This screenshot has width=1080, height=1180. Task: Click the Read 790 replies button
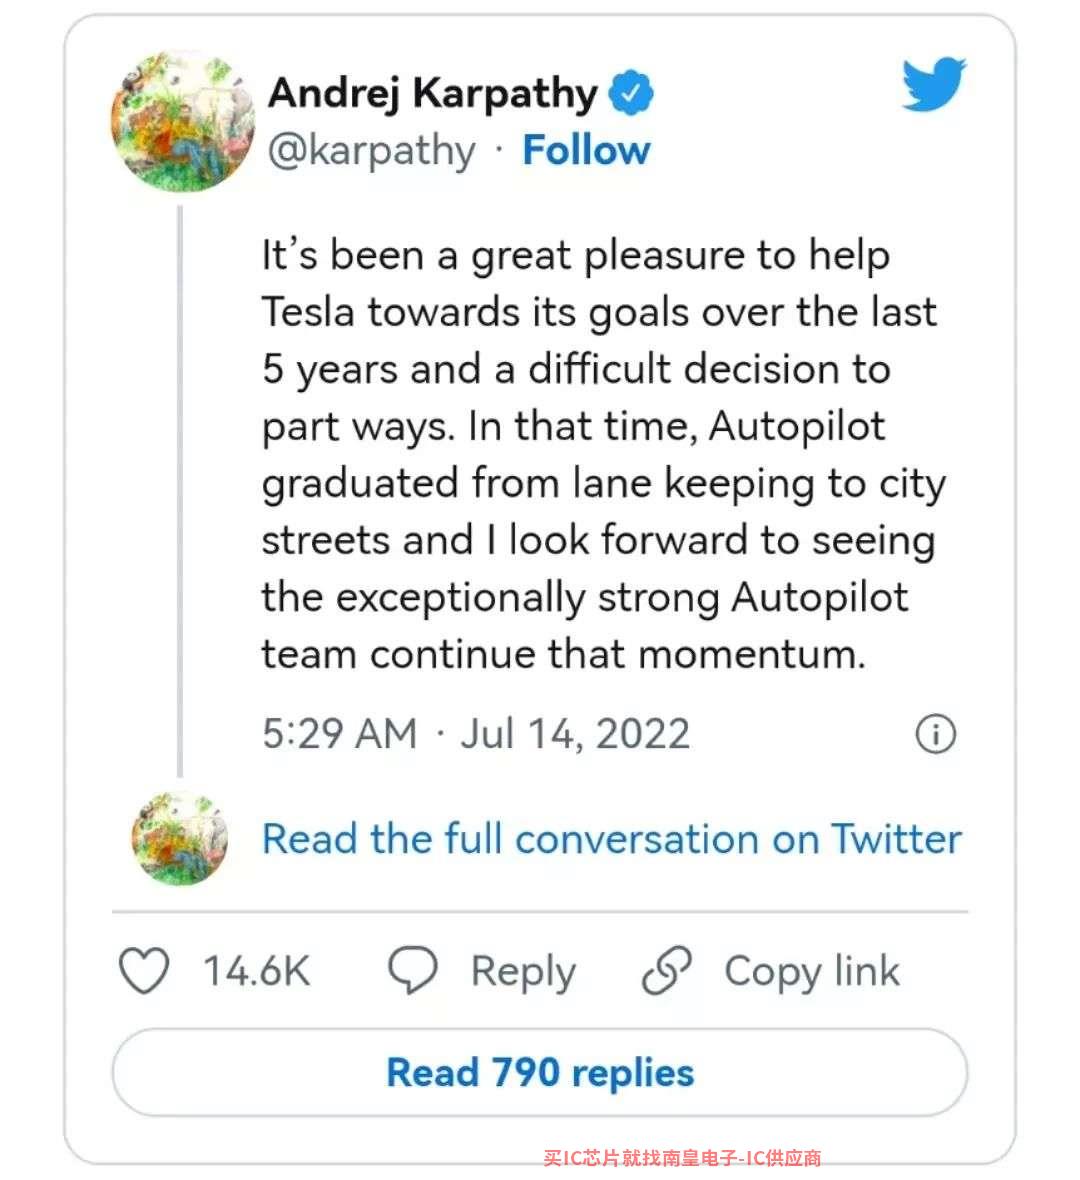tap(540, 1072)
